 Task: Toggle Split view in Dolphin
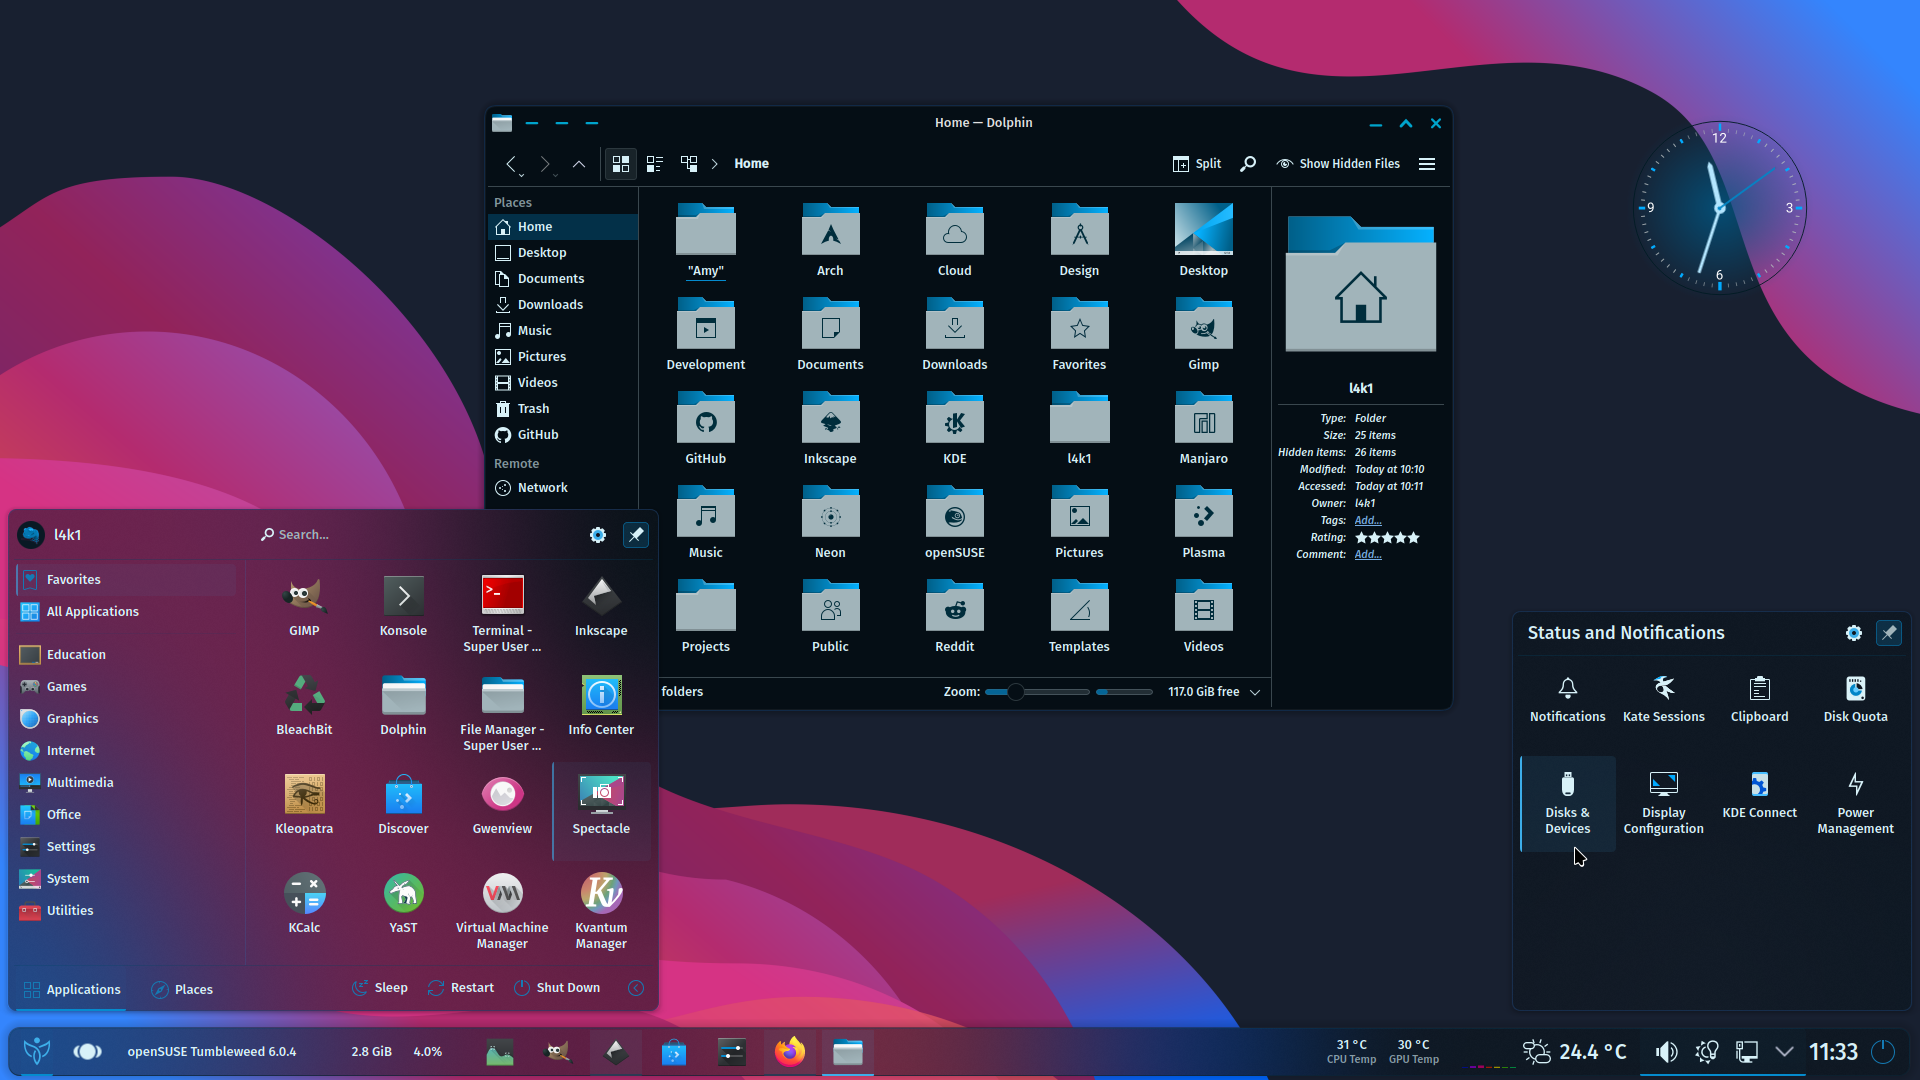pos(1196,163)
